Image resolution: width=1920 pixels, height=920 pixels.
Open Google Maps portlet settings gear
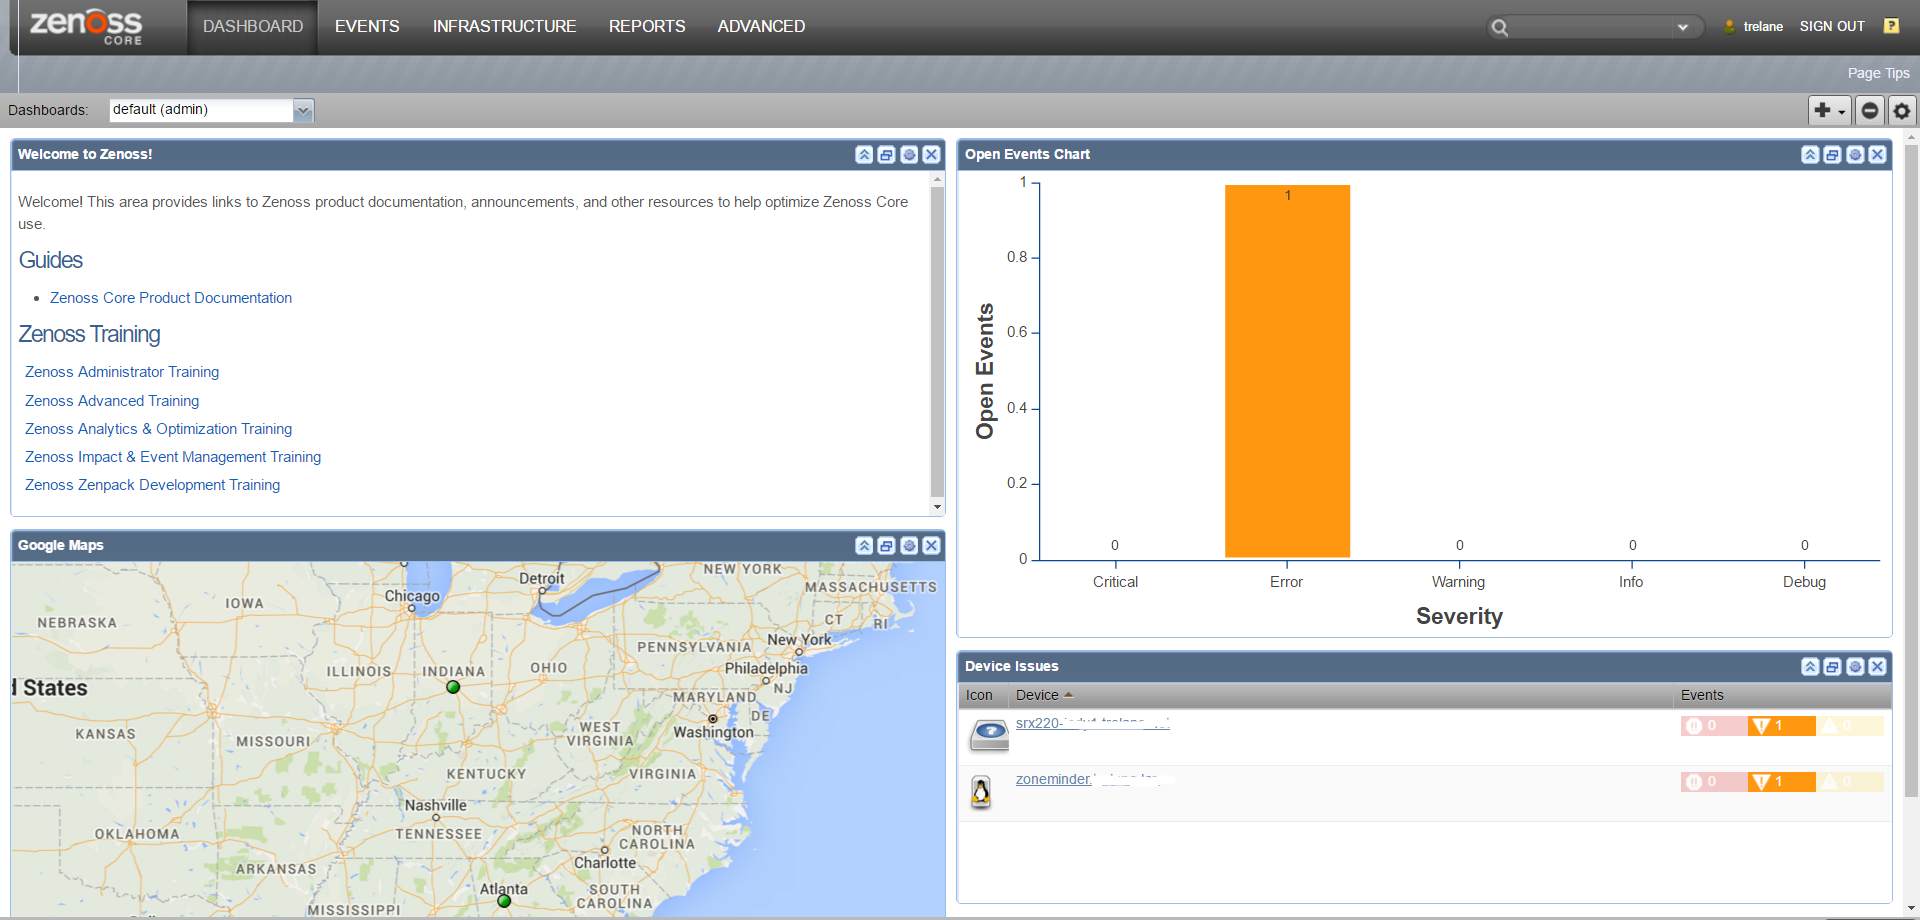coord(909,545)
